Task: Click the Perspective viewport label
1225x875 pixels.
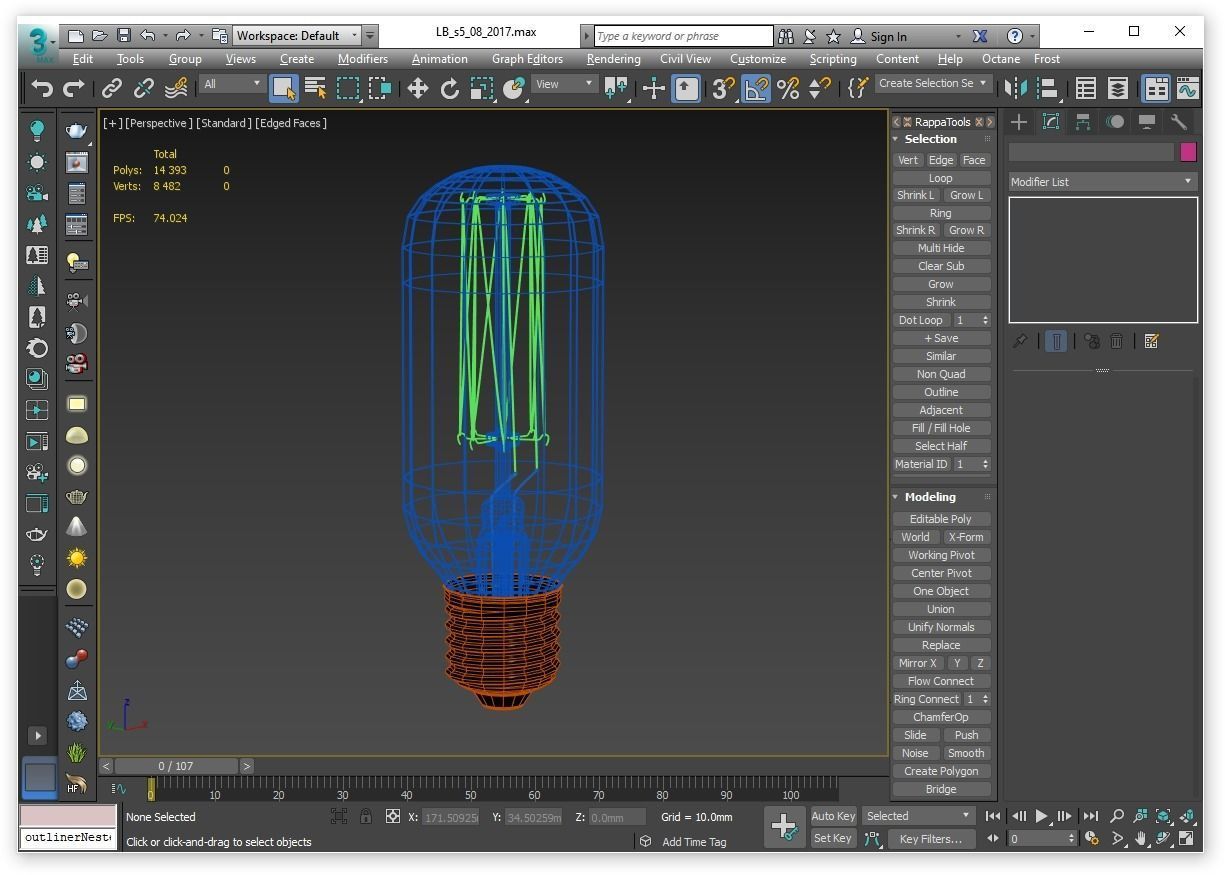Action: point(157,123)
